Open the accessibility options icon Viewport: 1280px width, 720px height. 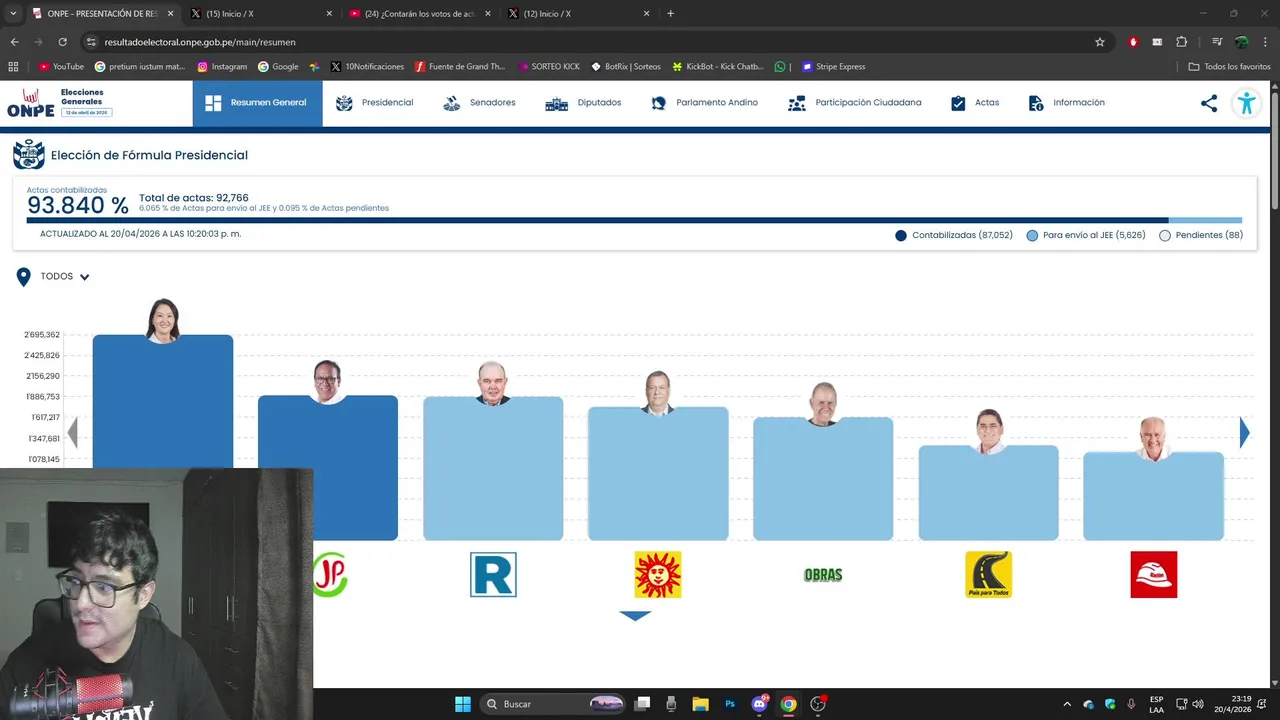[x=1246, y=103]
